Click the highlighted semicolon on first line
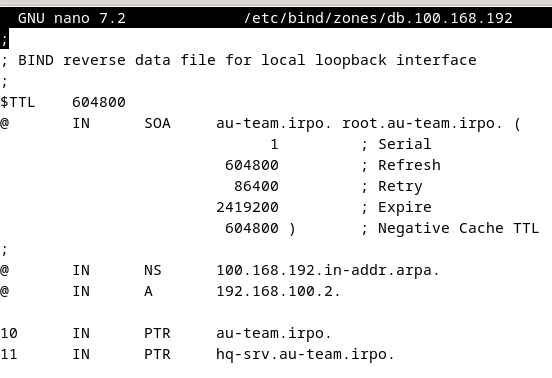 coord(4,39)
